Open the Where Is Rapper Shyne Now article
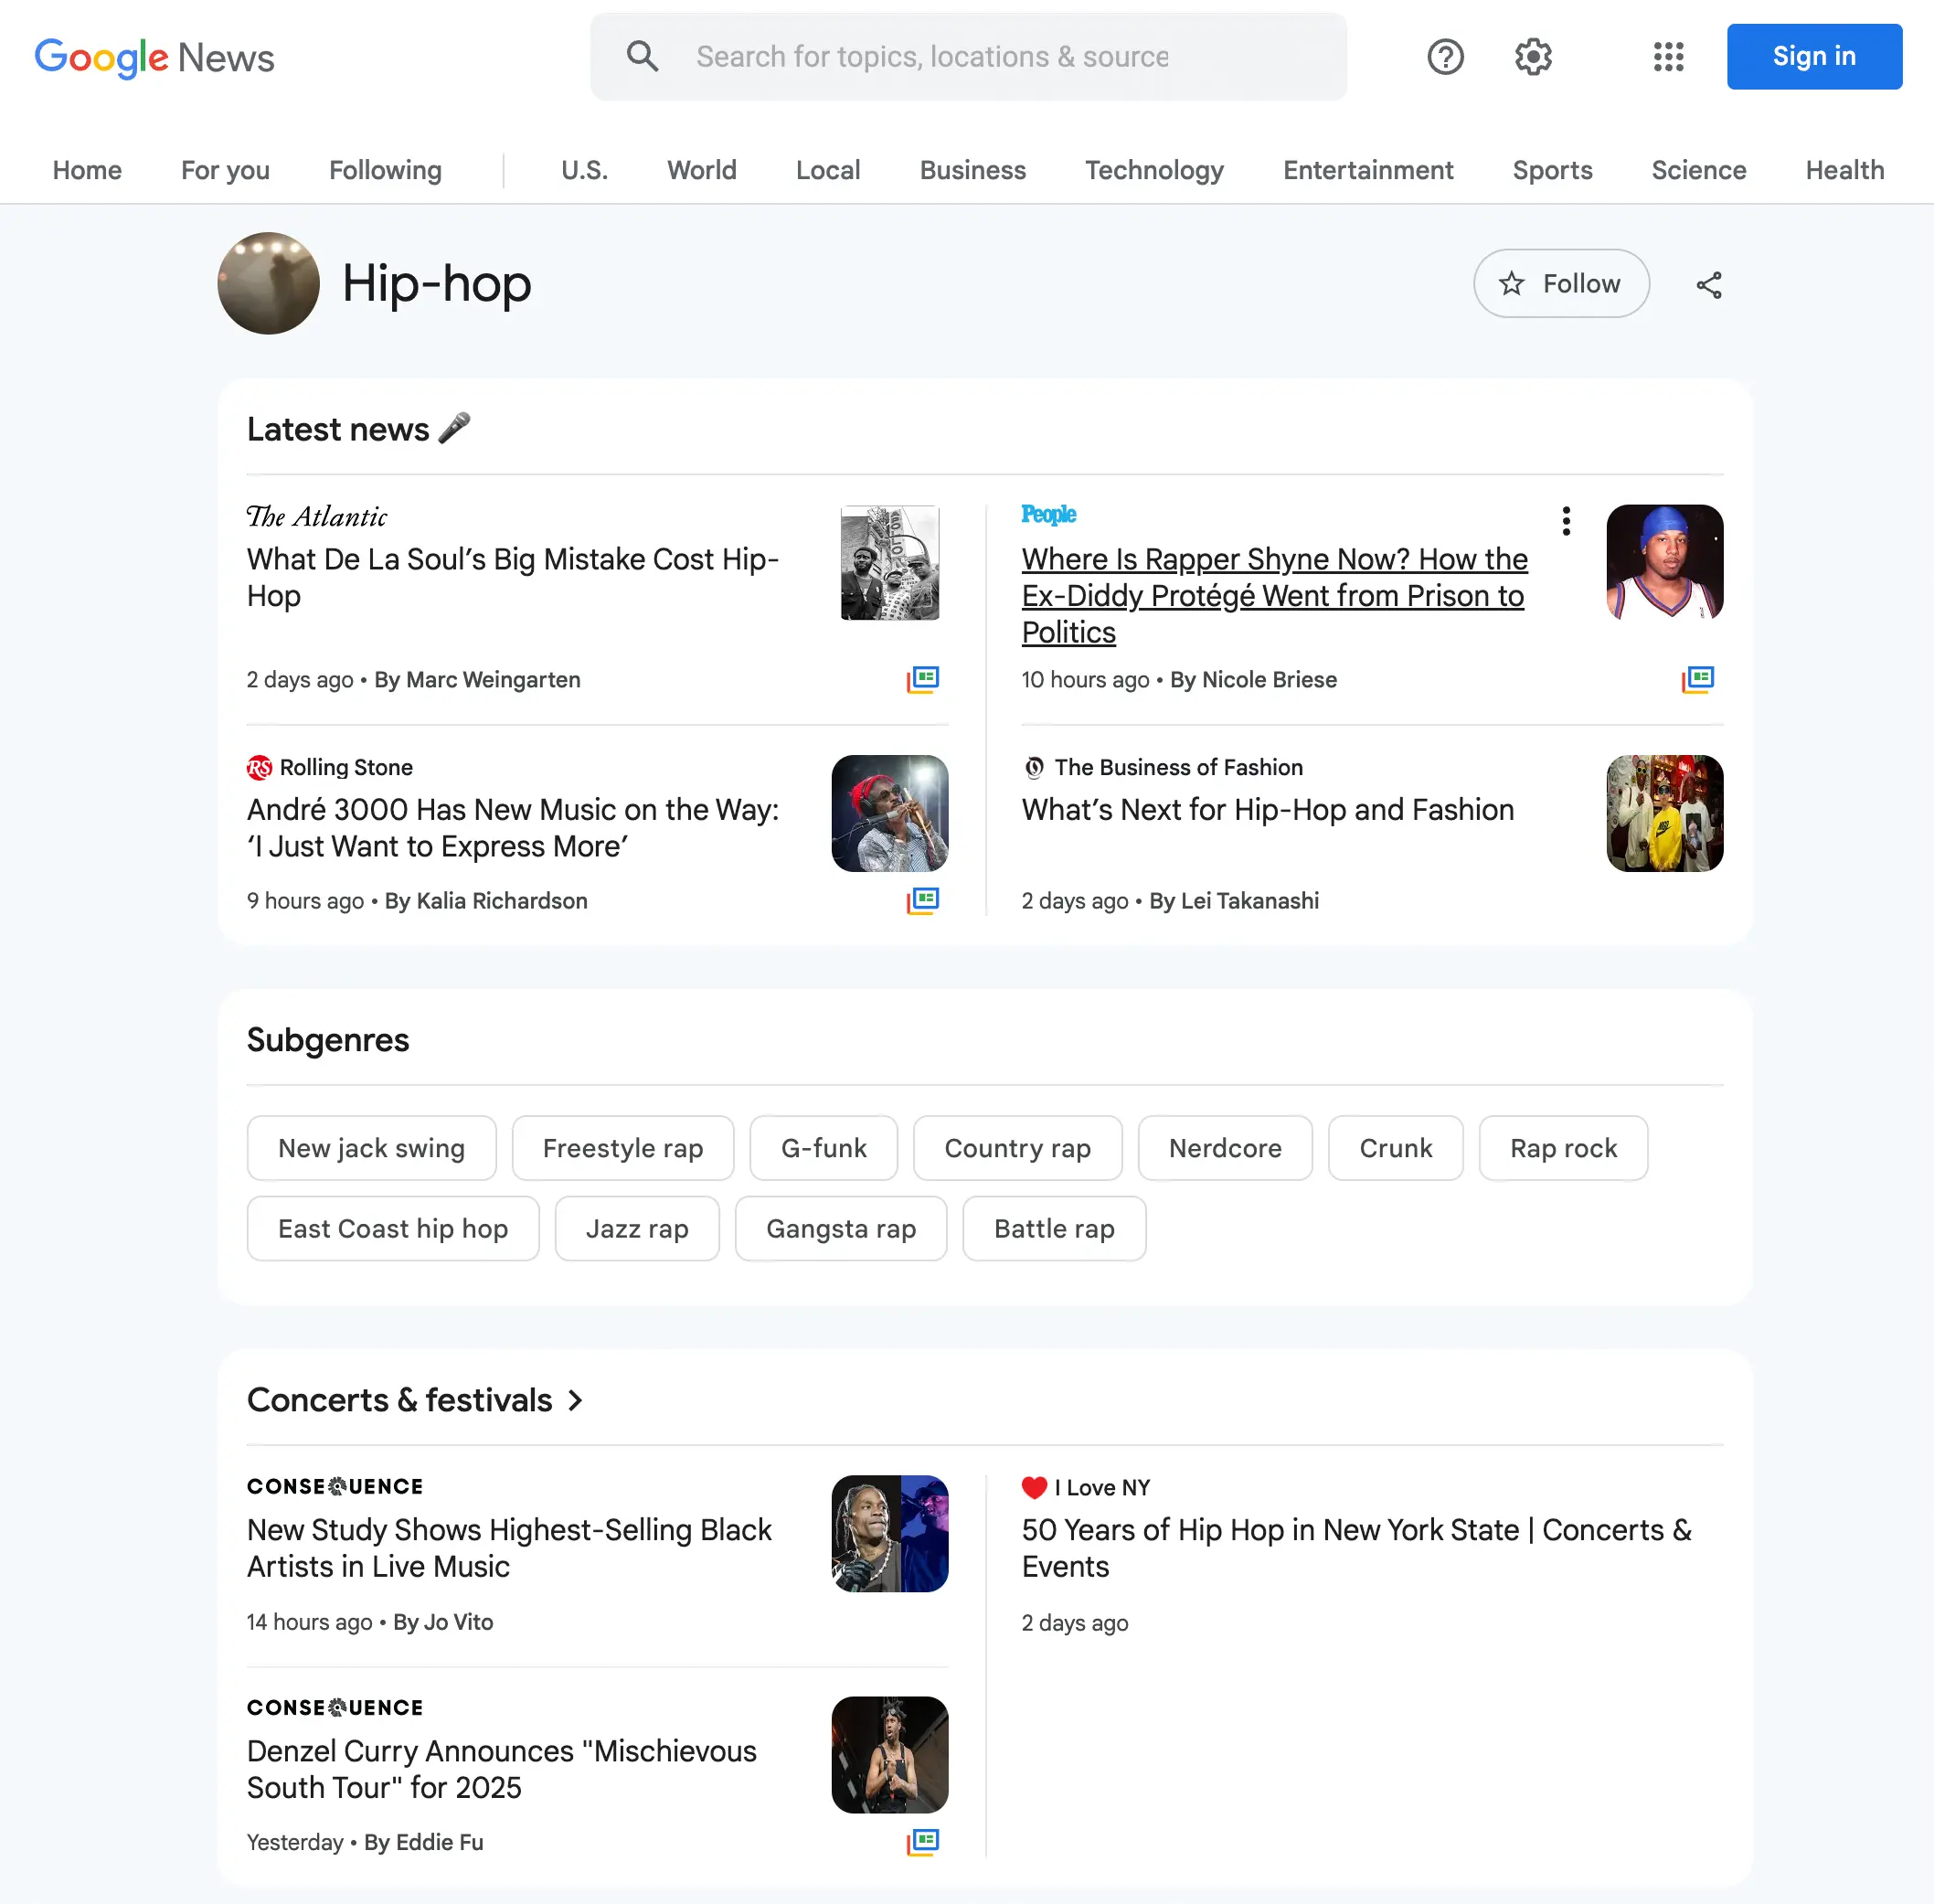Image resolution: width=1934 pixels, height=1904 pixels. [1274, 596]
